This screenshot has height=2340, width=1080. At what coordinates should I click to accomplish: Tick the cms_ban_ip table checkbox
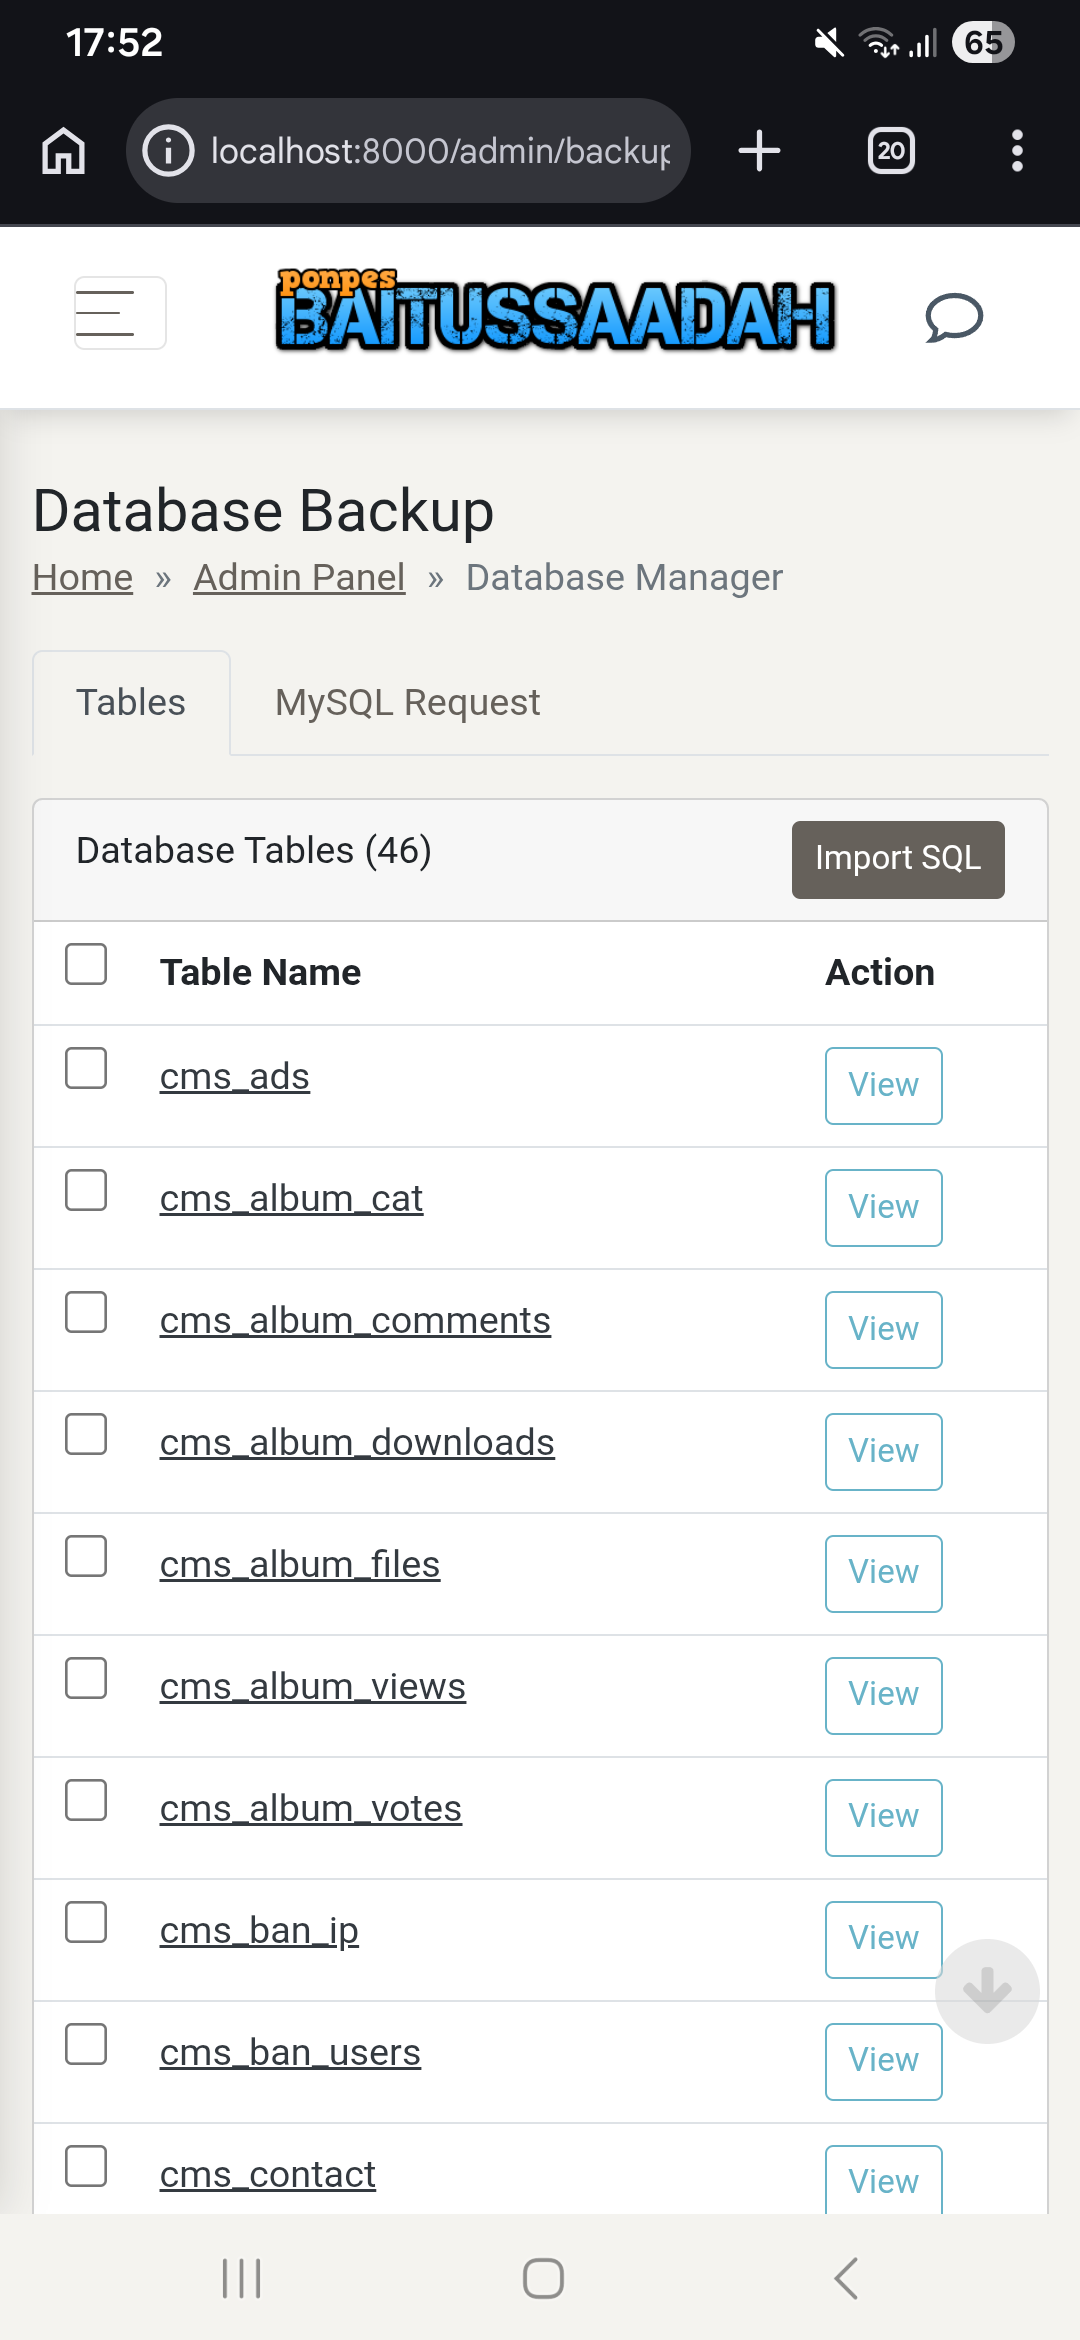[86, 1922]
